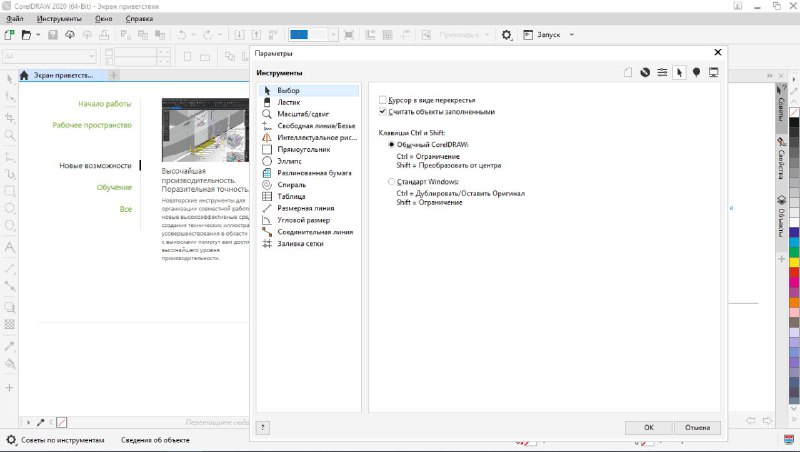The height and width of the screenshot is (452, 800).
Task: Open Новые возможности section
Action: coord(95,165)
